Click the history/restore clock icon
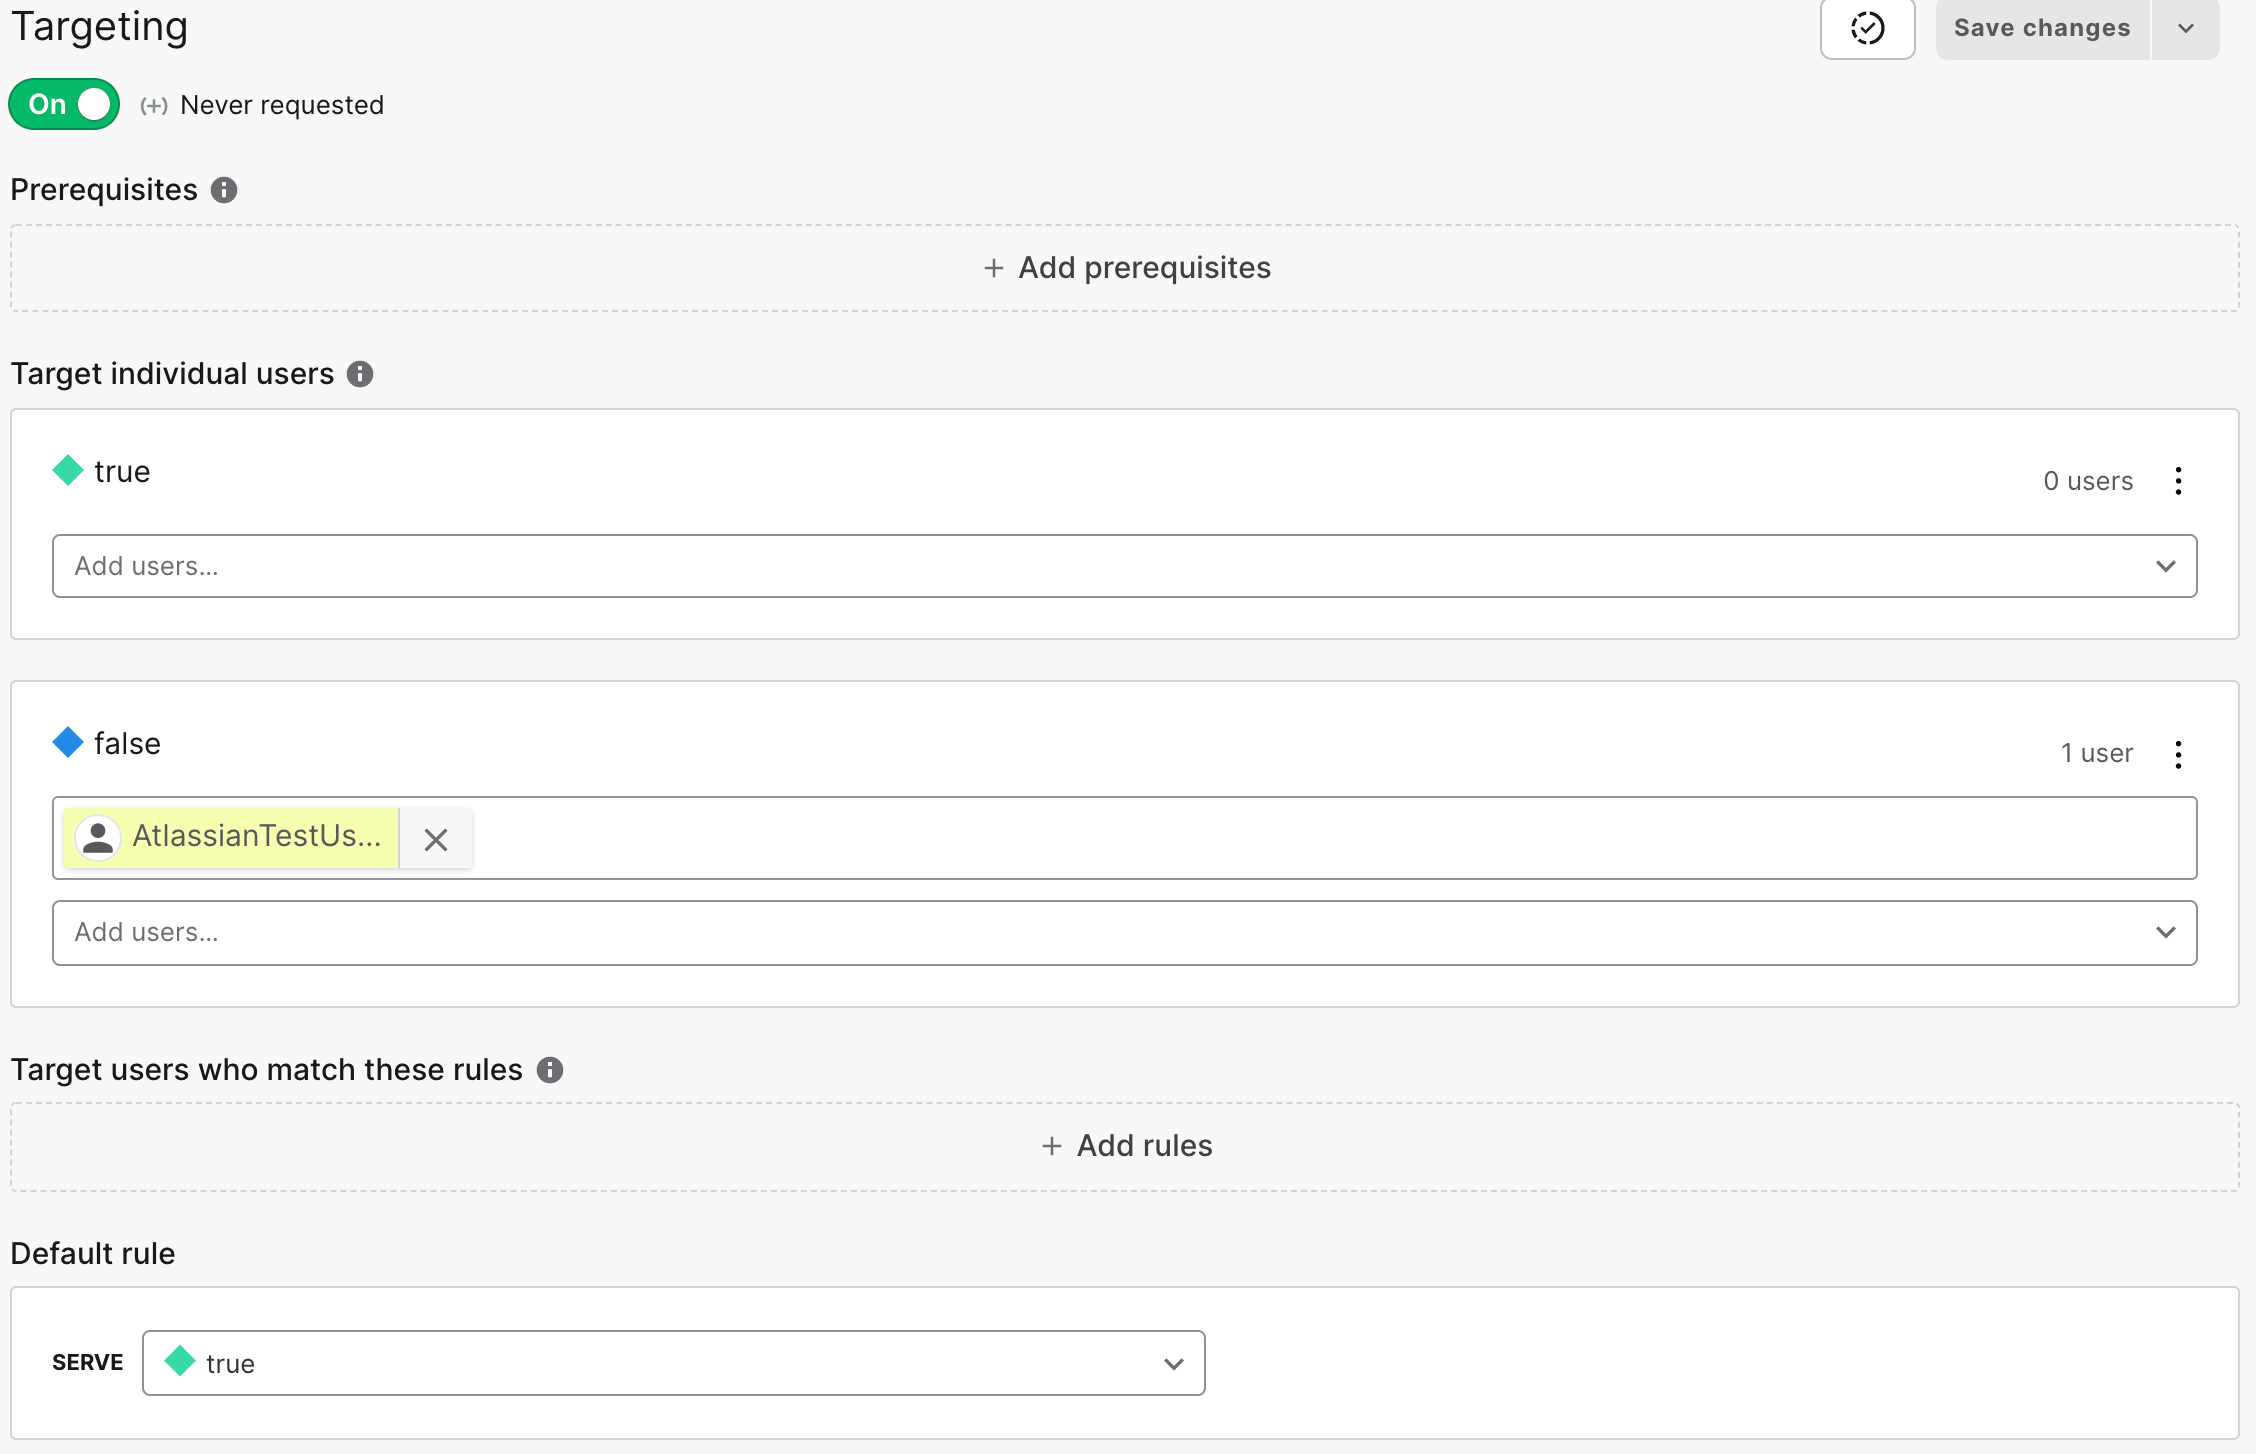2256x1454 pixels. coord(1868,25)
